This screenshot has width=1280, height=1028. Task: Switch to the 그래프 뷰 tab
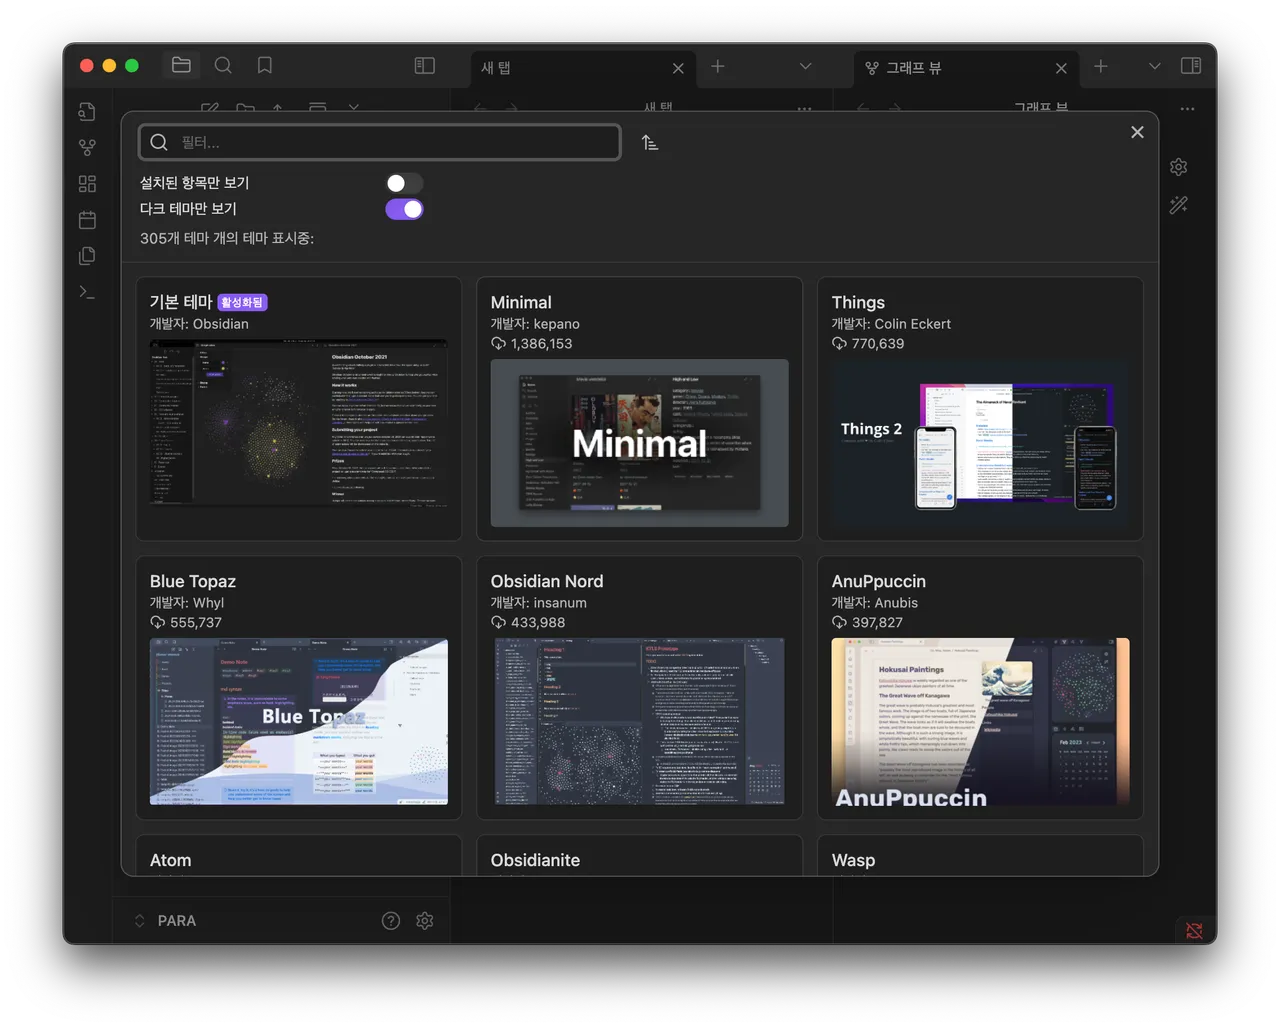[x=966, y=68]
